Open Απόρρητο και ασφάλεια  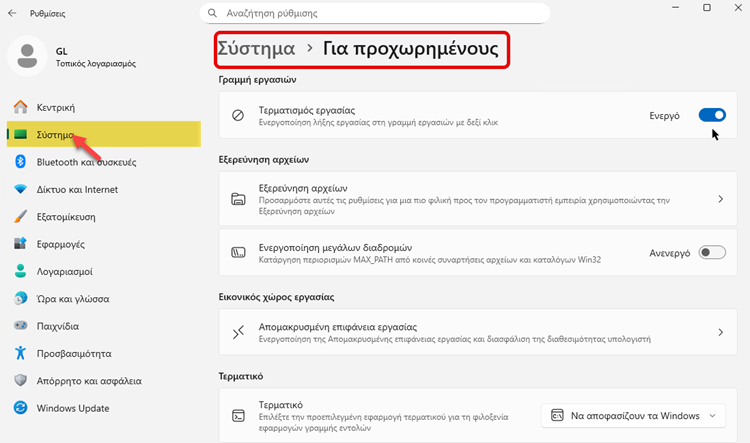[x=104, y=380]
